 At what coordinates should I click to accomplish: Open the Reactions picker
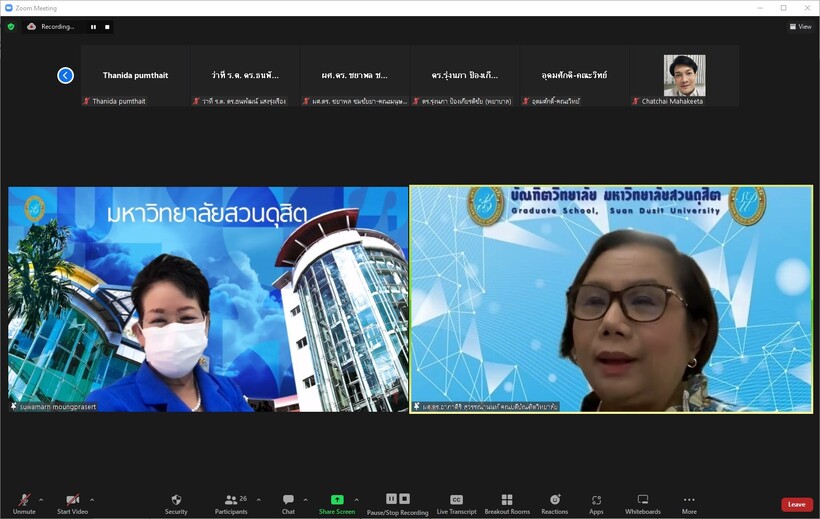555,501
